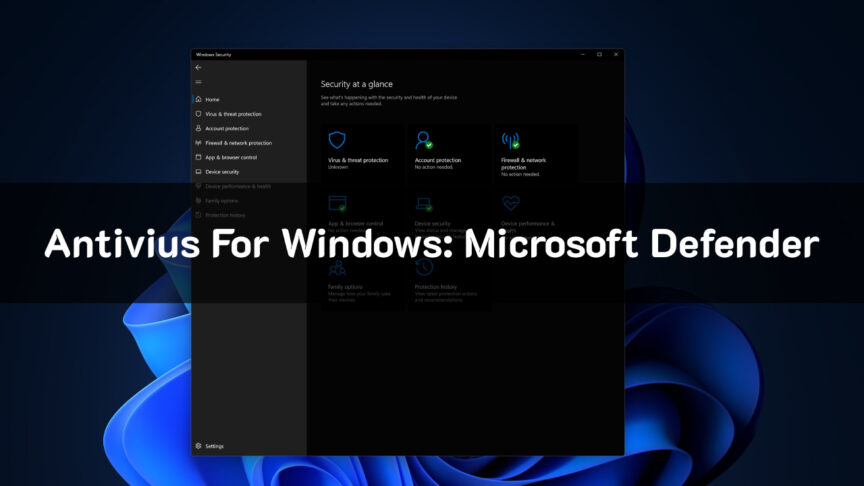This screenshot has width=864, height=486.
Task: Open Virus & threat protection sidebar item
Action: coord(233,114)
